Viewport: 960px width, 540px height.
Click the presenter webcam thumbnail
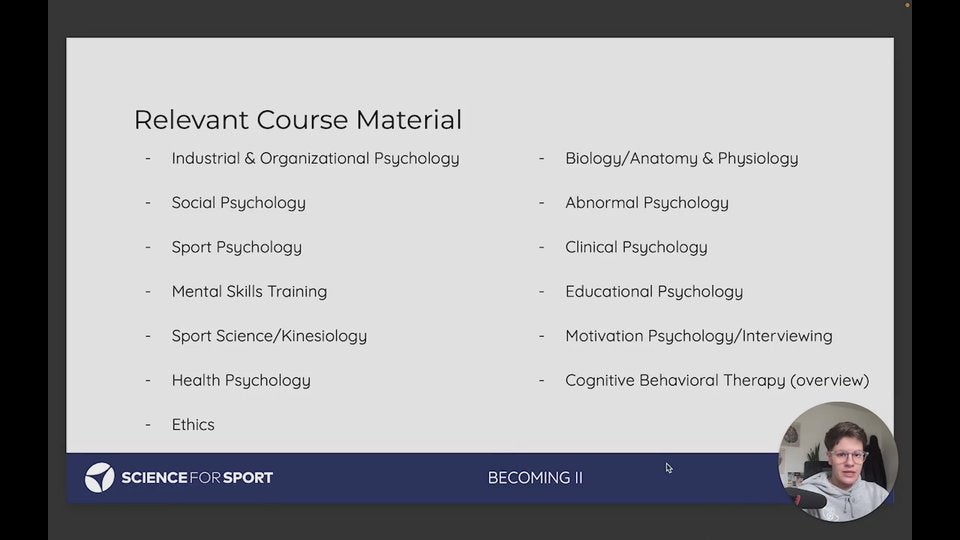[x=838, y=462]
